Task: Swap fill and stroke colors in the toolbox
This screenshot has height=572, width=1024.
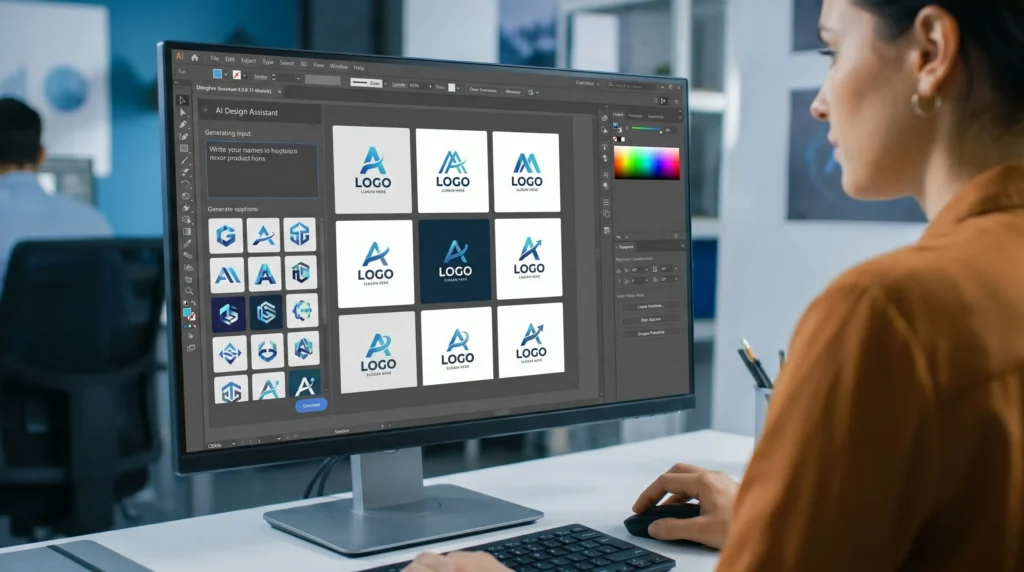Action: click(x=193, y=304)
